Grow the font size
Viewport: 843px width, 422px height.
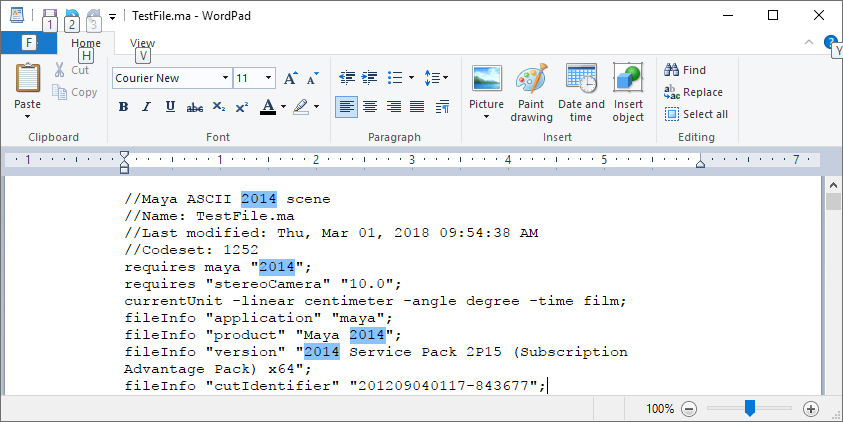click(291, 78)
